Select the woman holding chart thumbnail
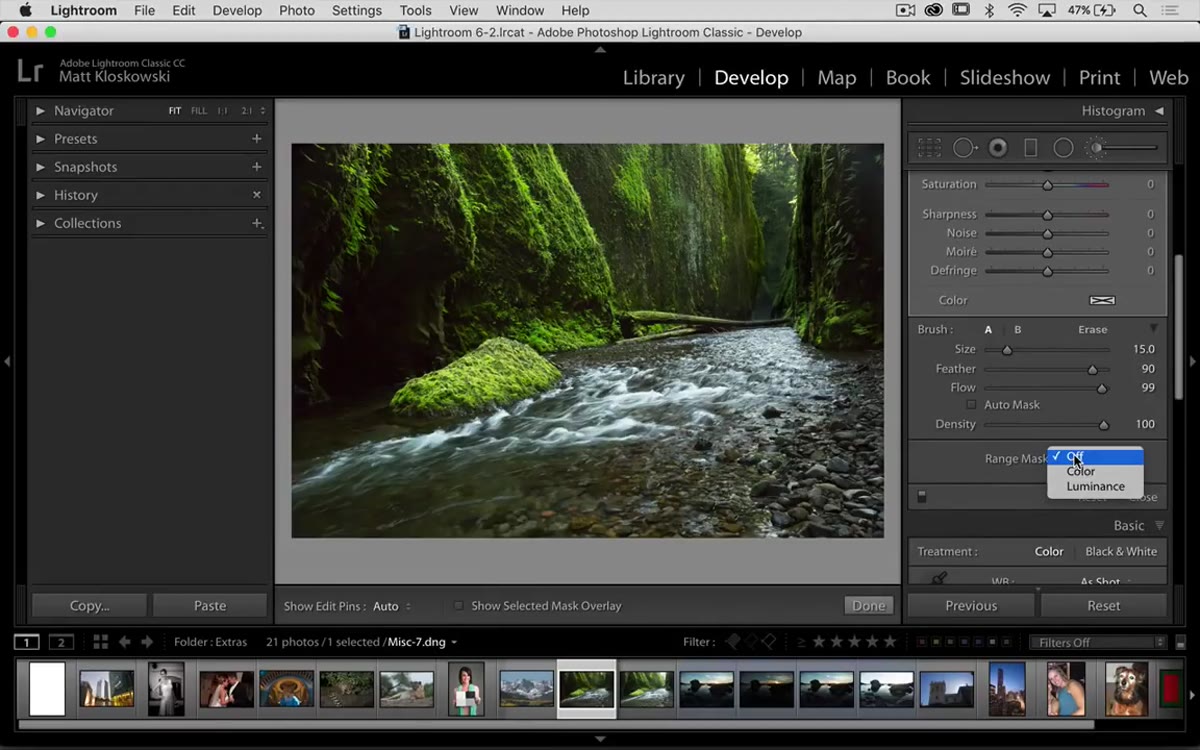Viewport: 1200px width, 750px height. coord(466,689)
